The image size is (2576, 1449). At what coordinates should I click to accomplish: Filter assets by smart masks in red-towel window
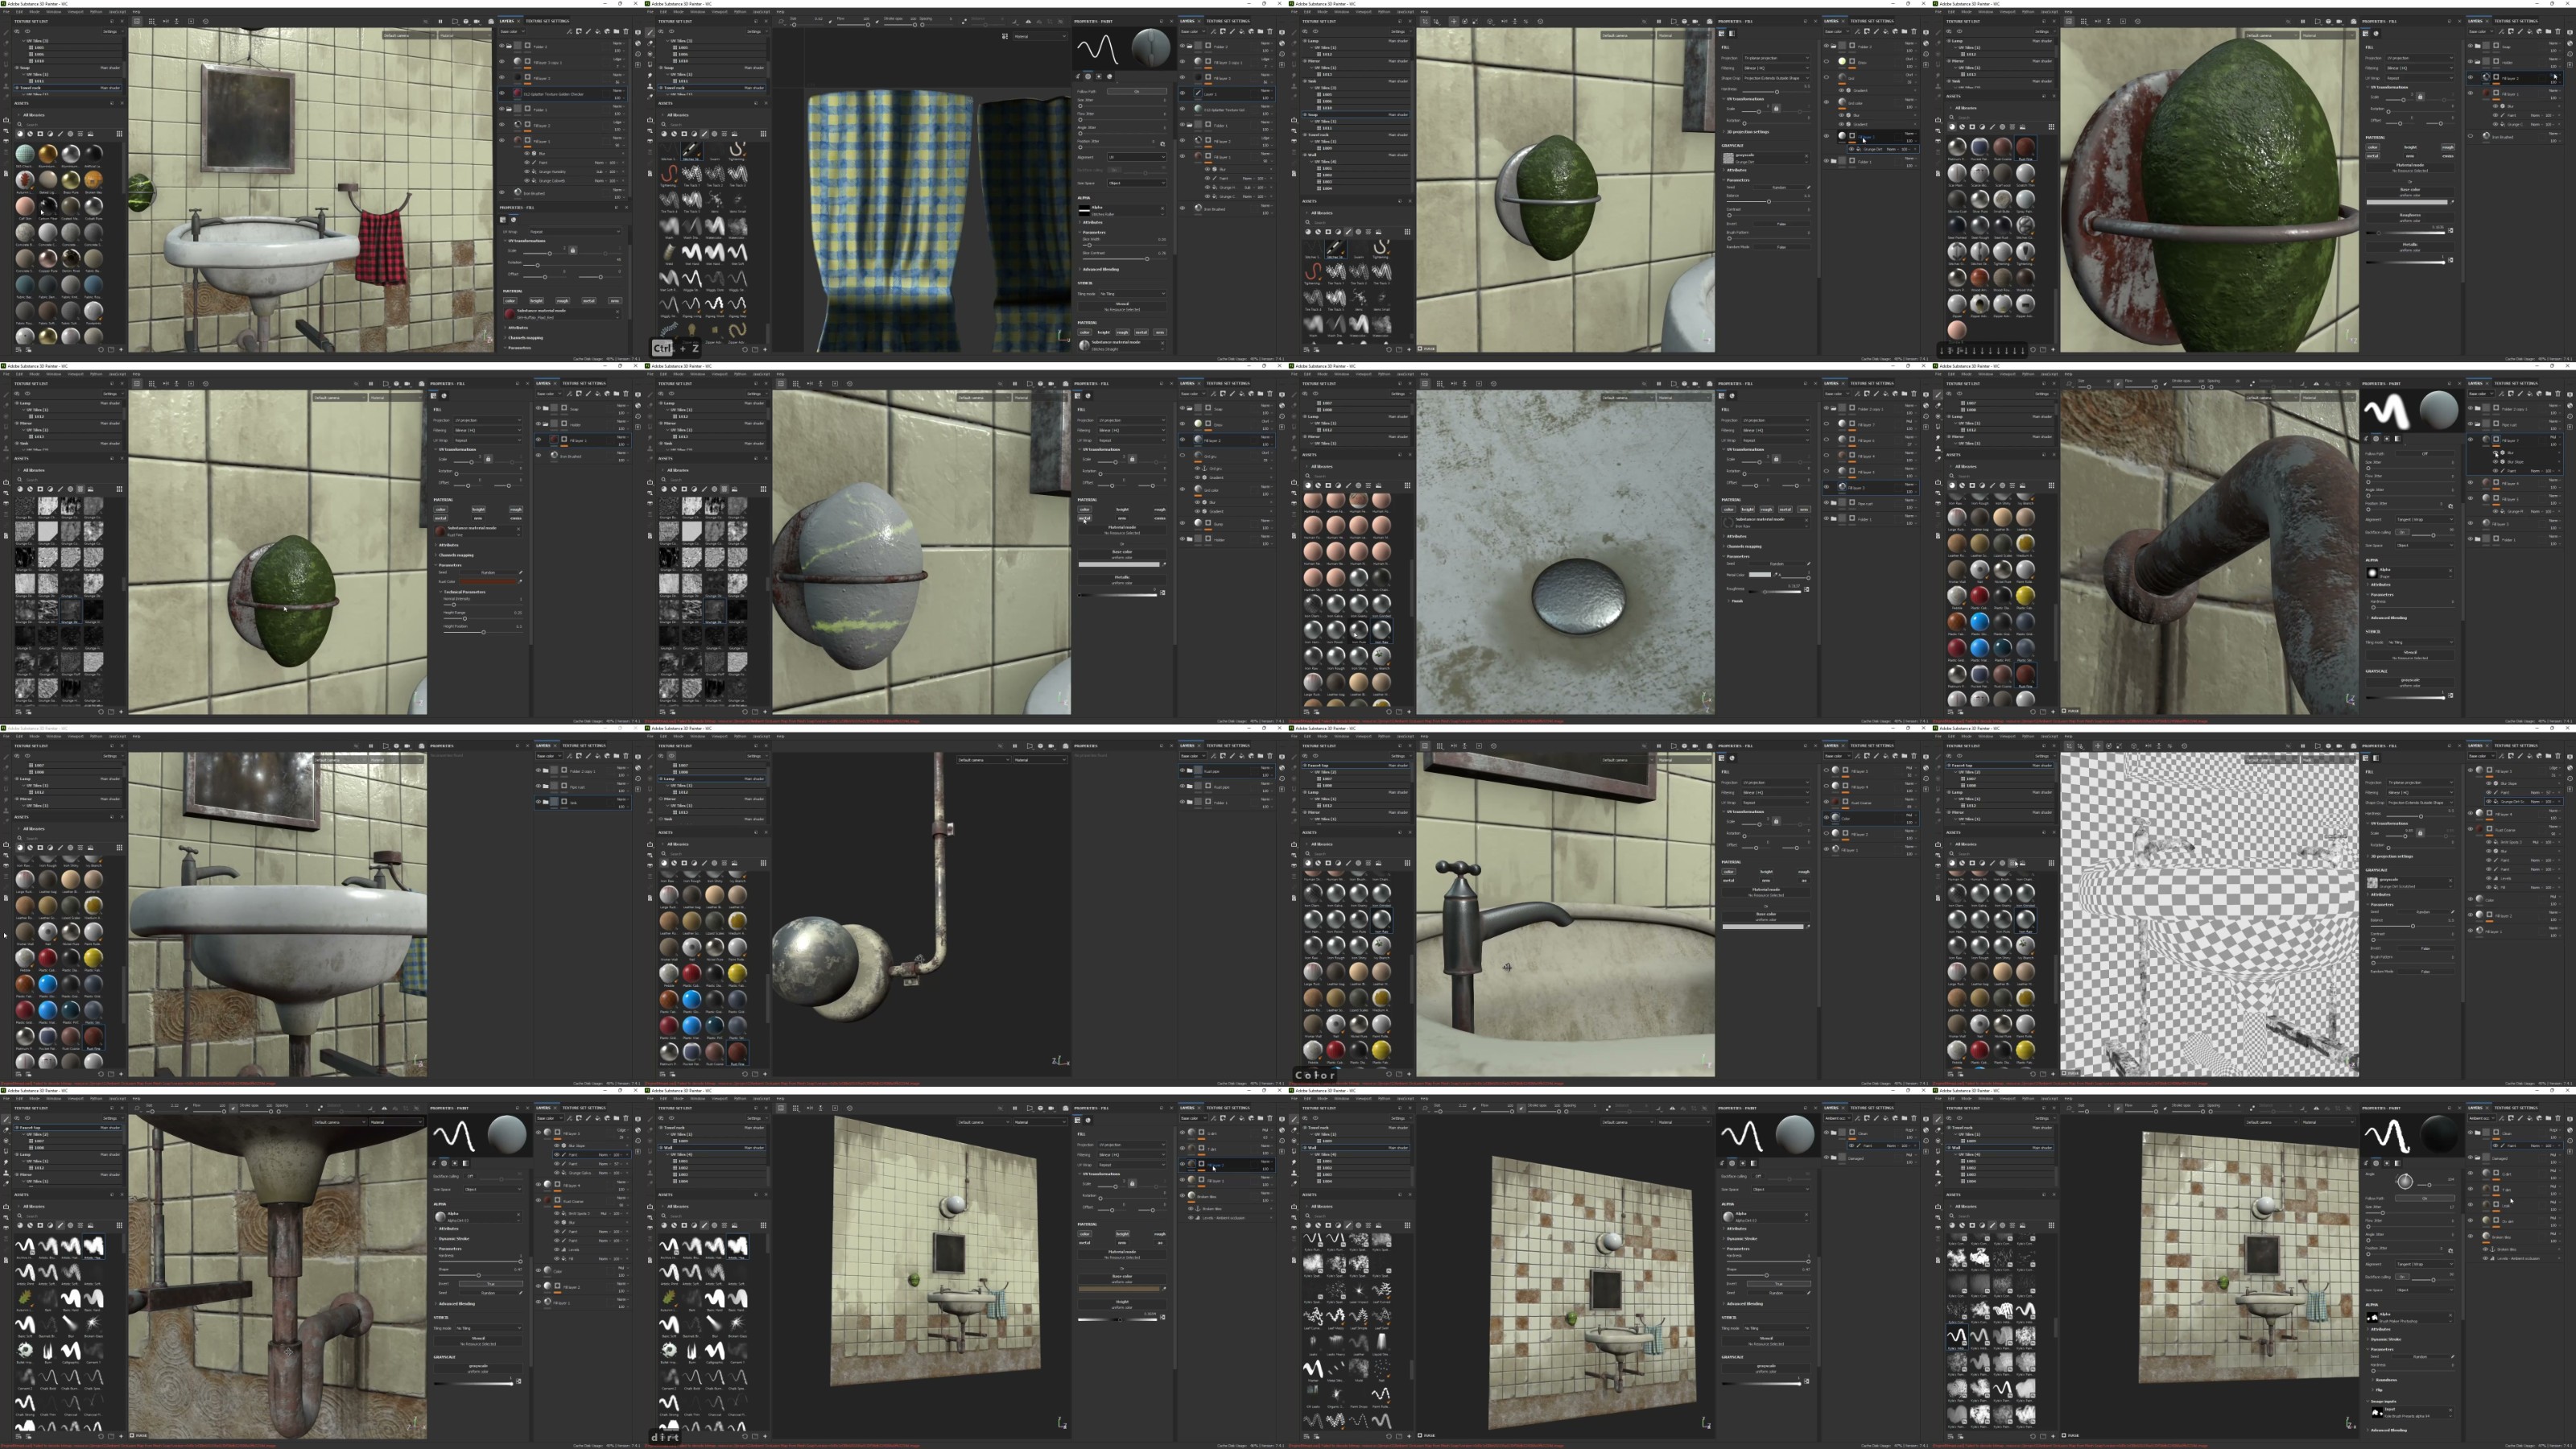(40, 133)
